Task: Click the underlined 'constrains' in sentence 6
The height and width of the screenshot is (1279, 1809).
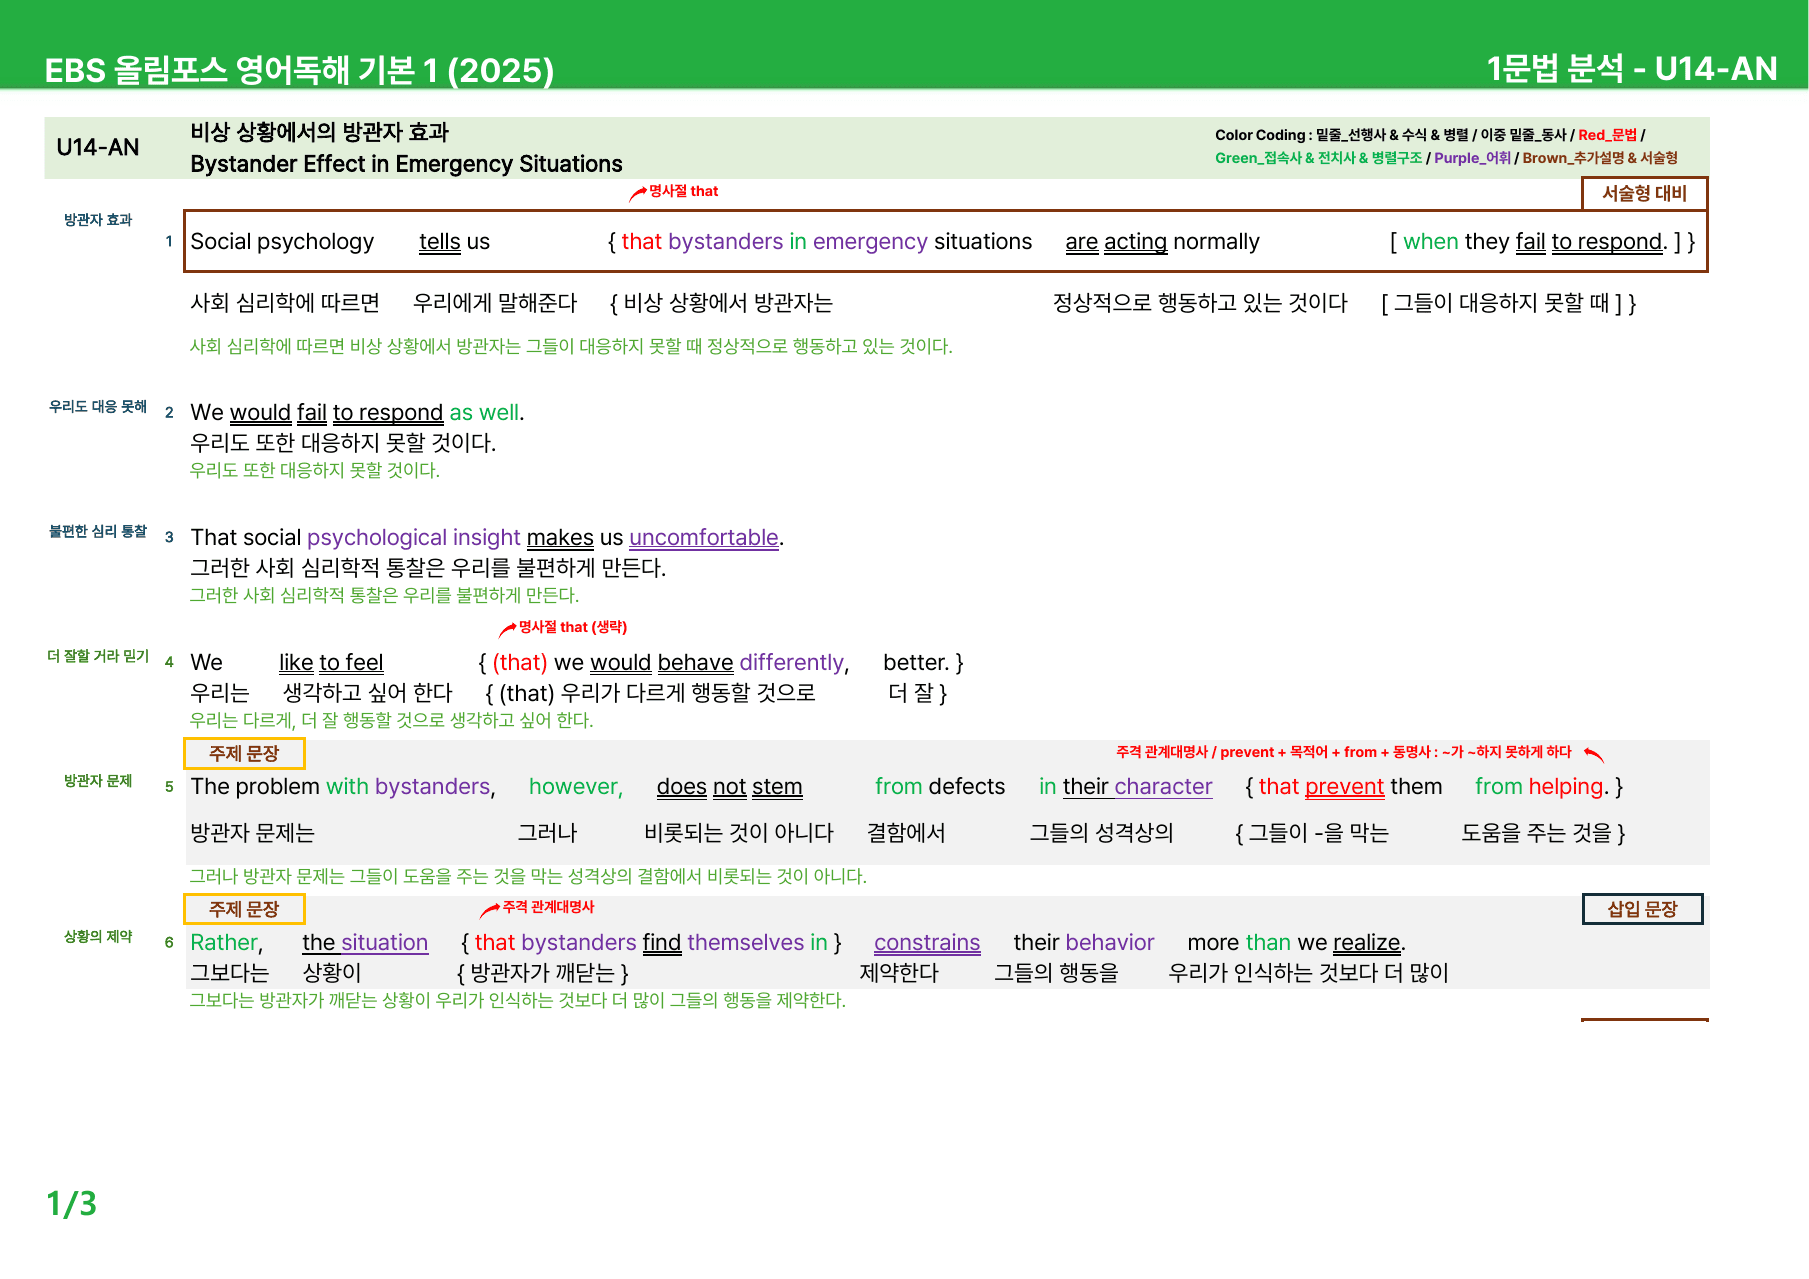Action: 927,943
